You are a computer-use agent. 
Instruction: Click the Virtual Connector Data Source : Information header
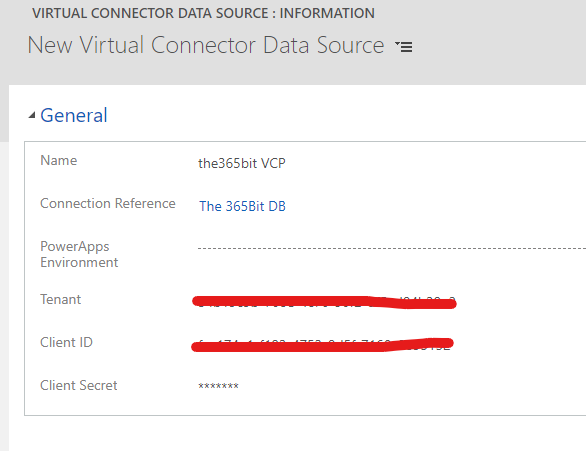click(203, 13)
